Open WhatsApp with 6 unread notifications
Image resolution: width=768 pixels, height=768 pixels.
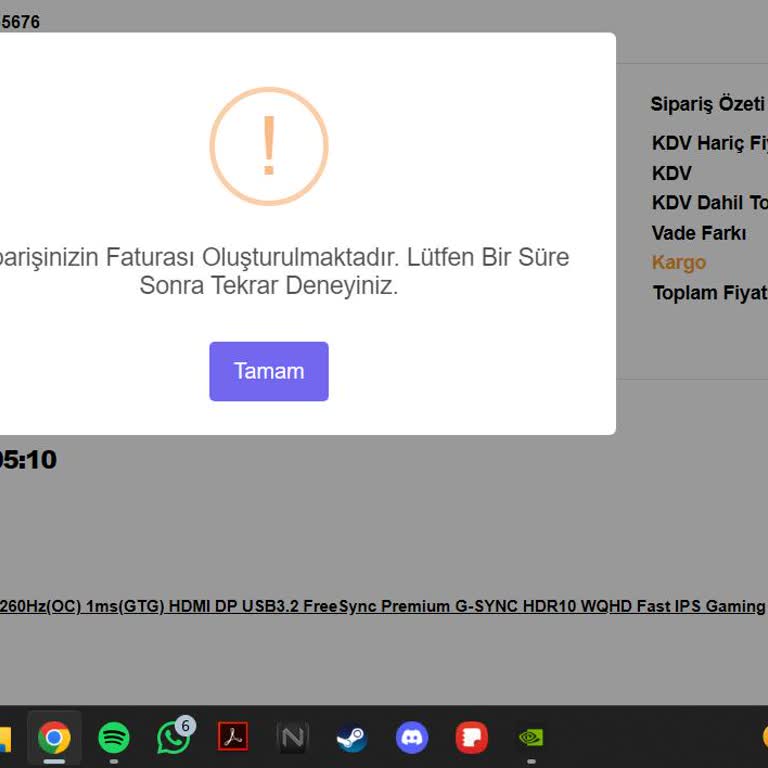click(175, 736)
